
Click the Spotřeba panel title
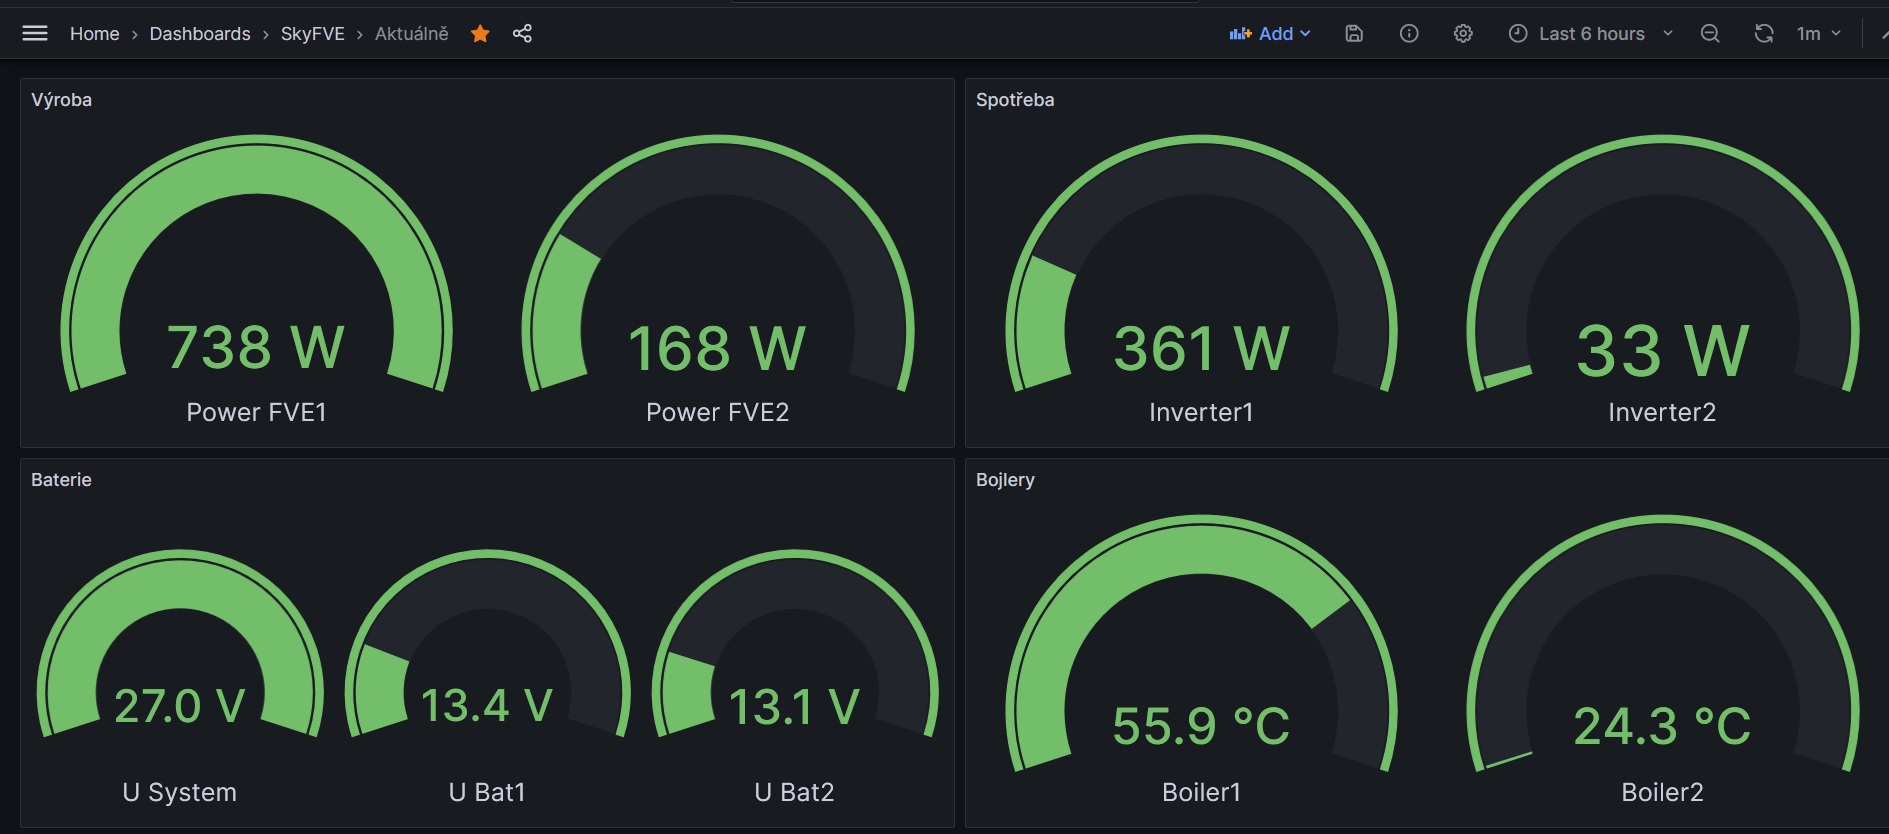coord(1014,100)
